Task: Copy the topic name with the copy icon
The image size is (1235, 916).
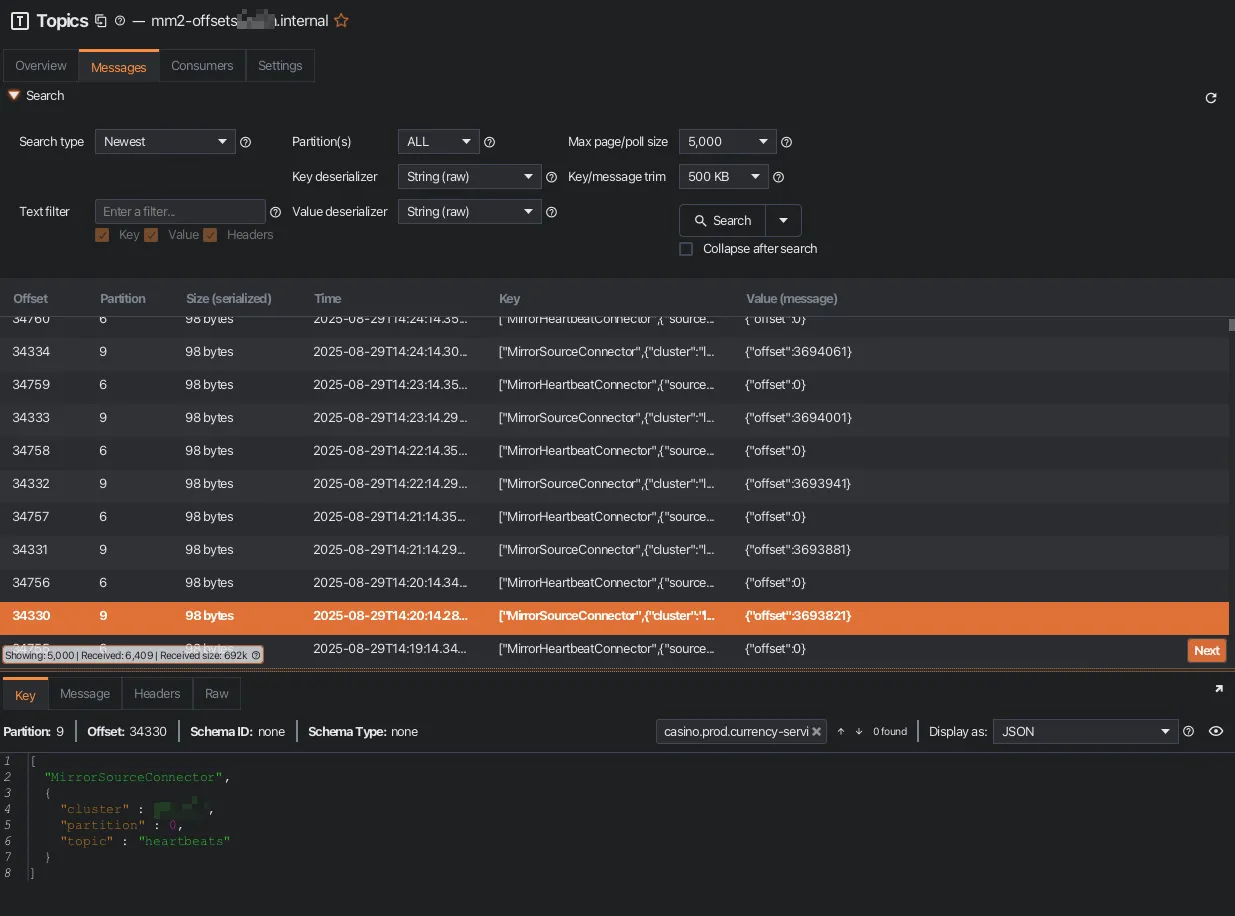Action: (100, 20)
